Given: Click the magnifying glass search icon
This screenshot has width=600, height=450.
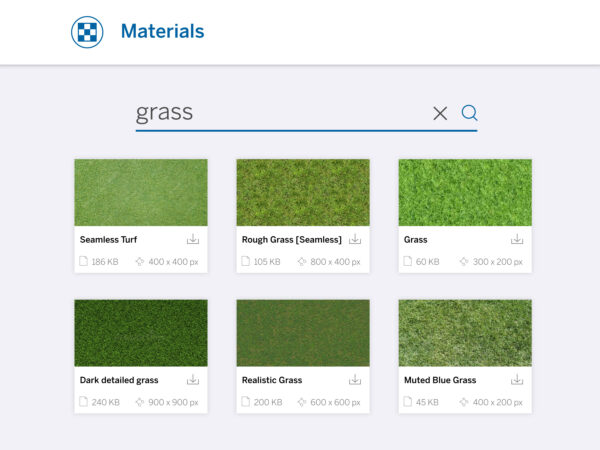Looking at the screenshot, I should coord(469,113).
